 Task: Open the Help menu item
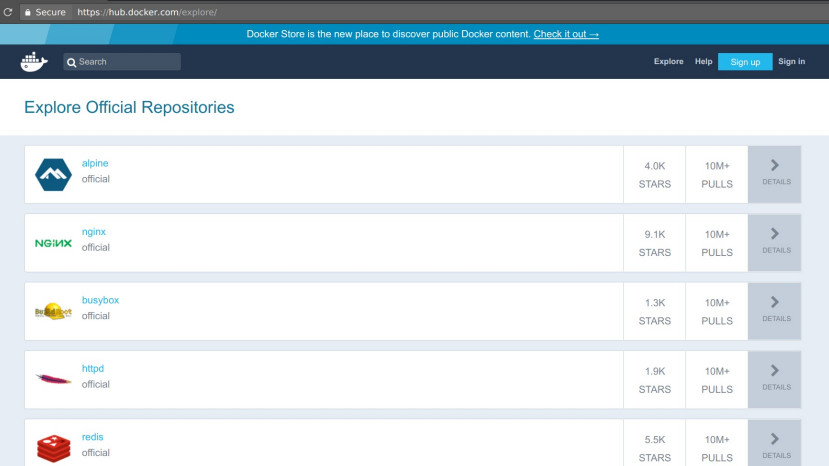click(x=703, y=61)
